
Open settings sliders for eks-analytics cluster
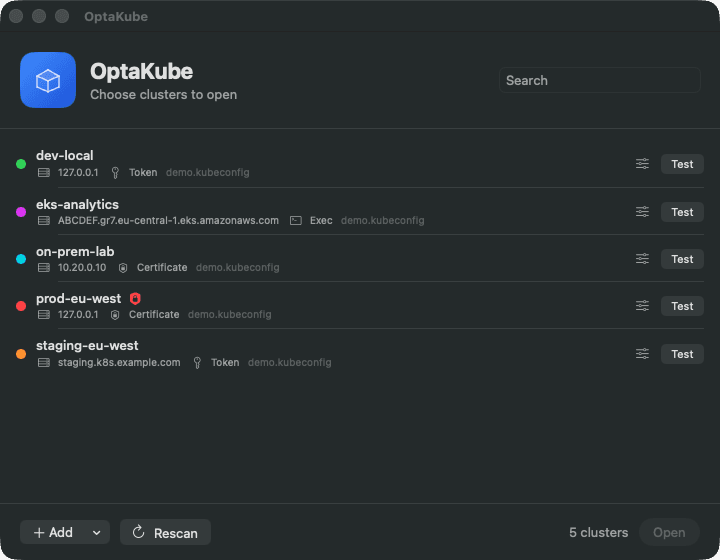(x=642, y=212)
